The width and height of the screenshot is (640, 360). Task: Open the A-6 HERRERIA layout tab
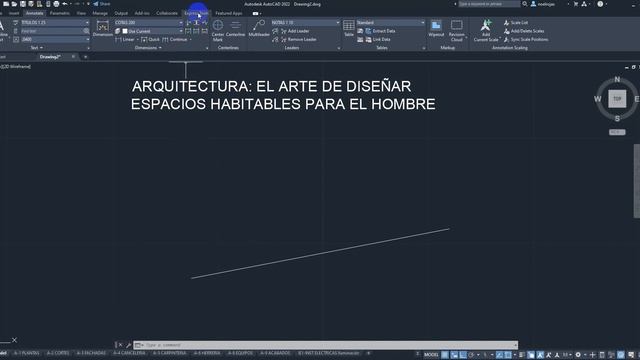(207, 353)
